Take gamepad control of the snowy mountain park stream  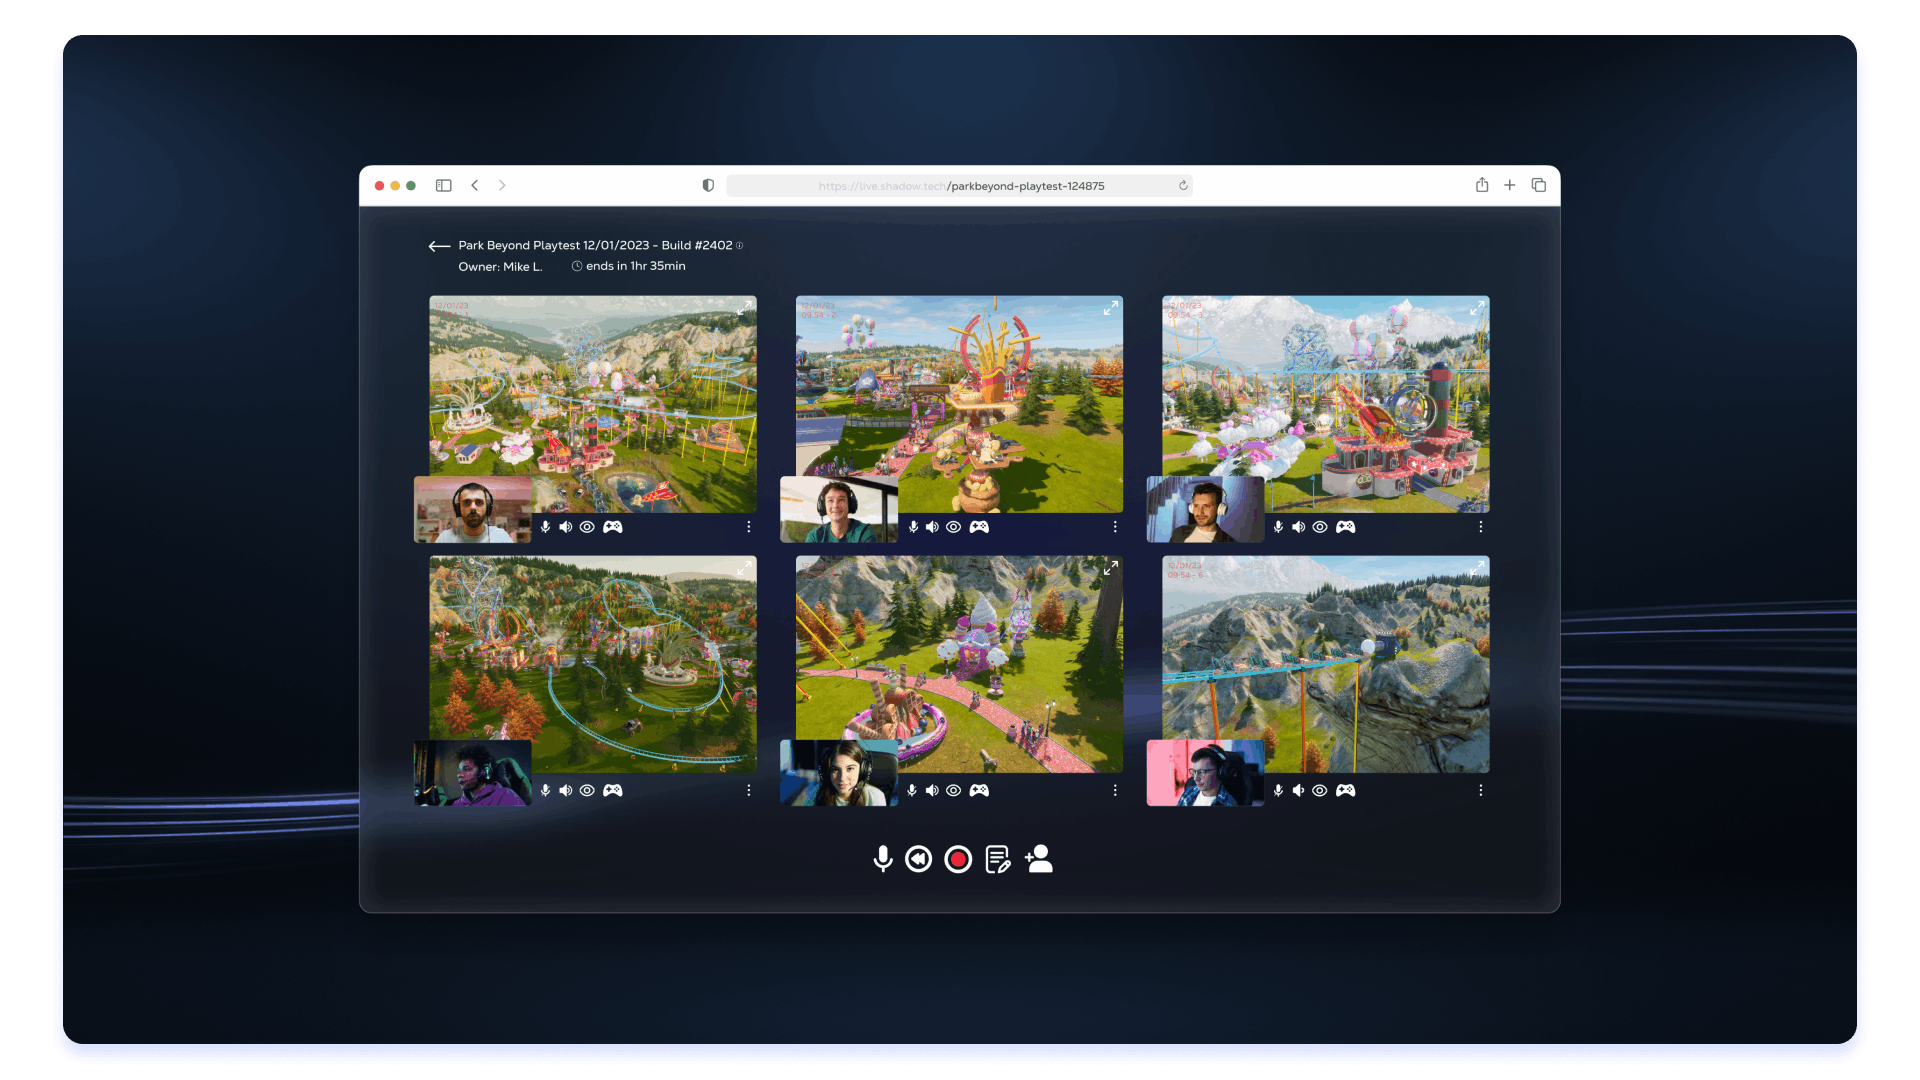(1346, 527)
